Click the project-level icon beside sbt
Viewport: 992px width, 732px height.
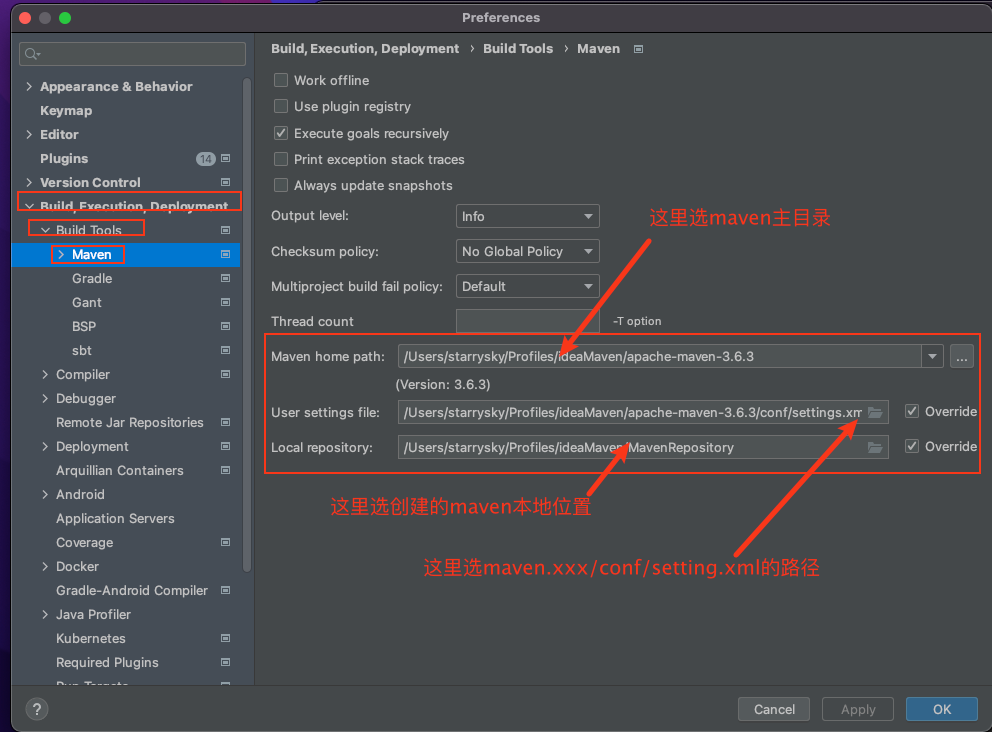225,350
